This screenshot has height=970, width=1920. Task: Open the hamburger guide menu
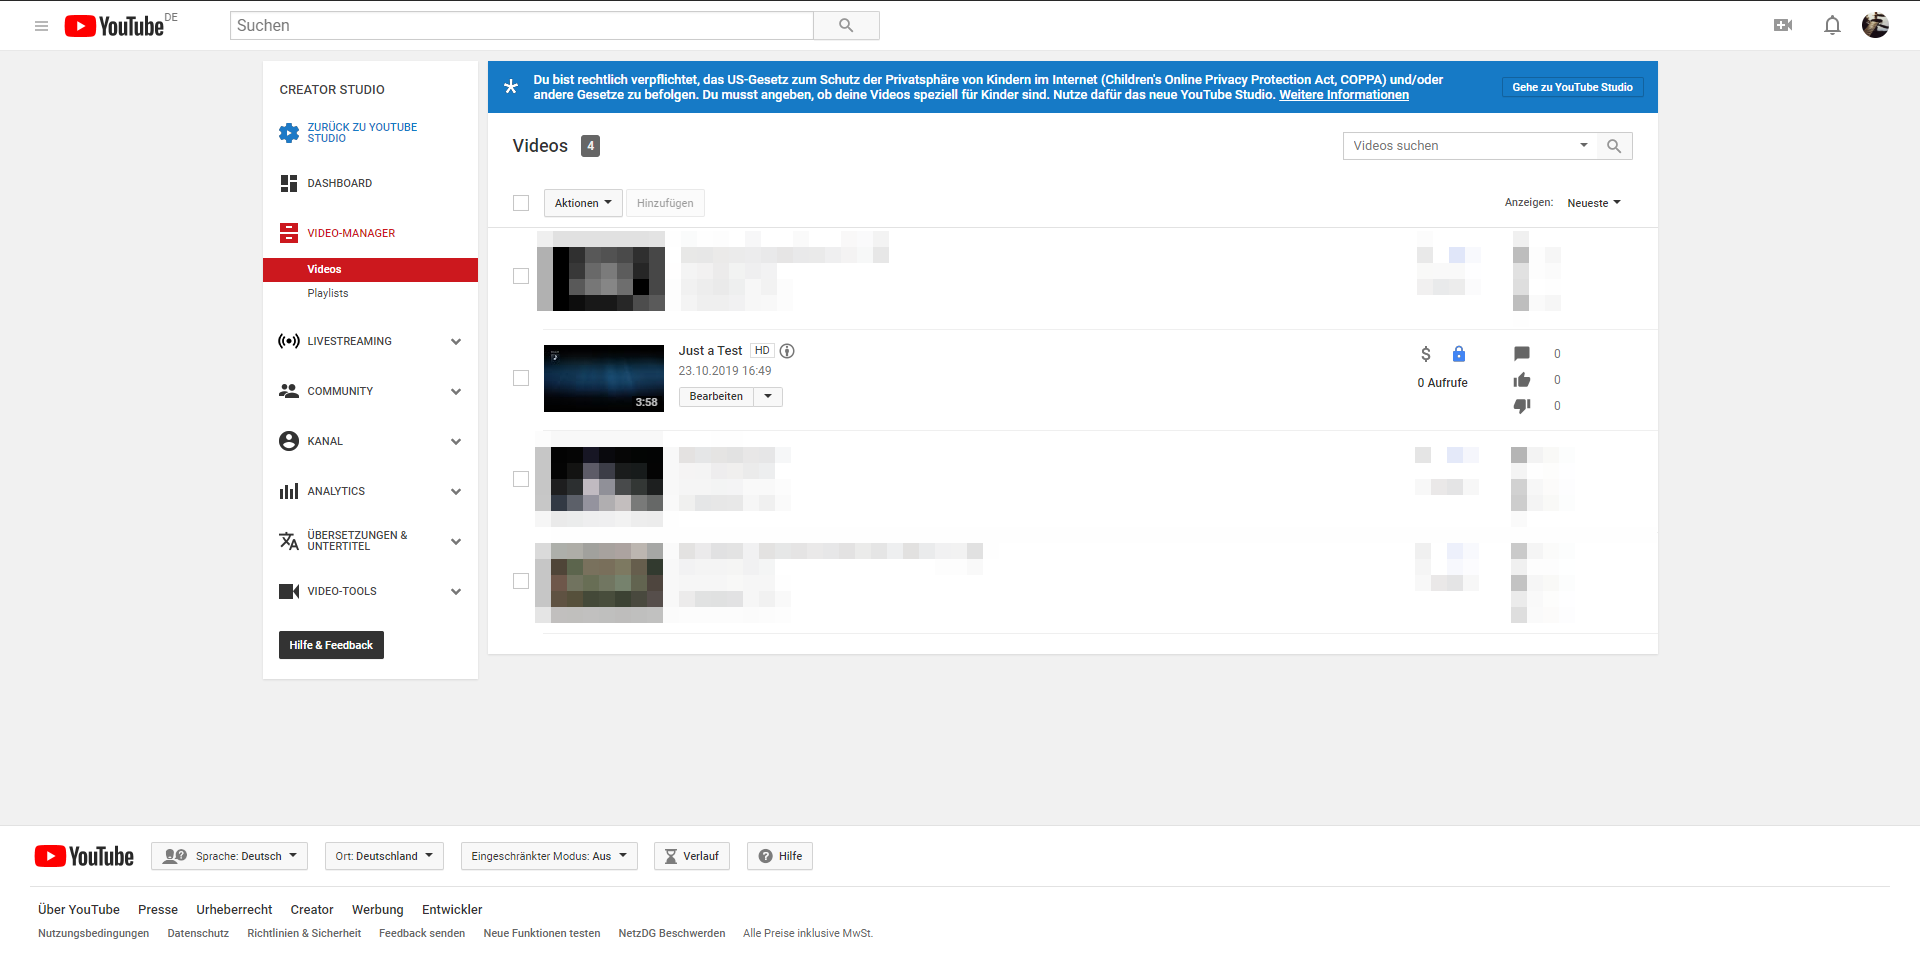point(41,26)
